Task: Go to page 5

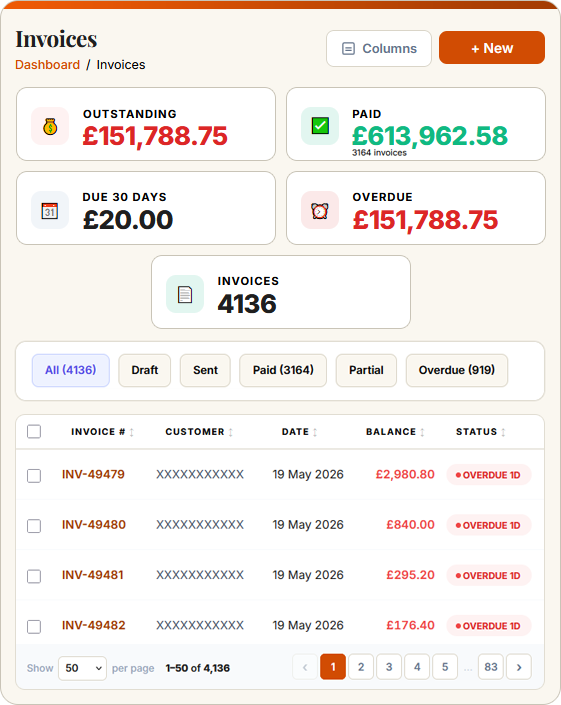Action: [445, 667]
